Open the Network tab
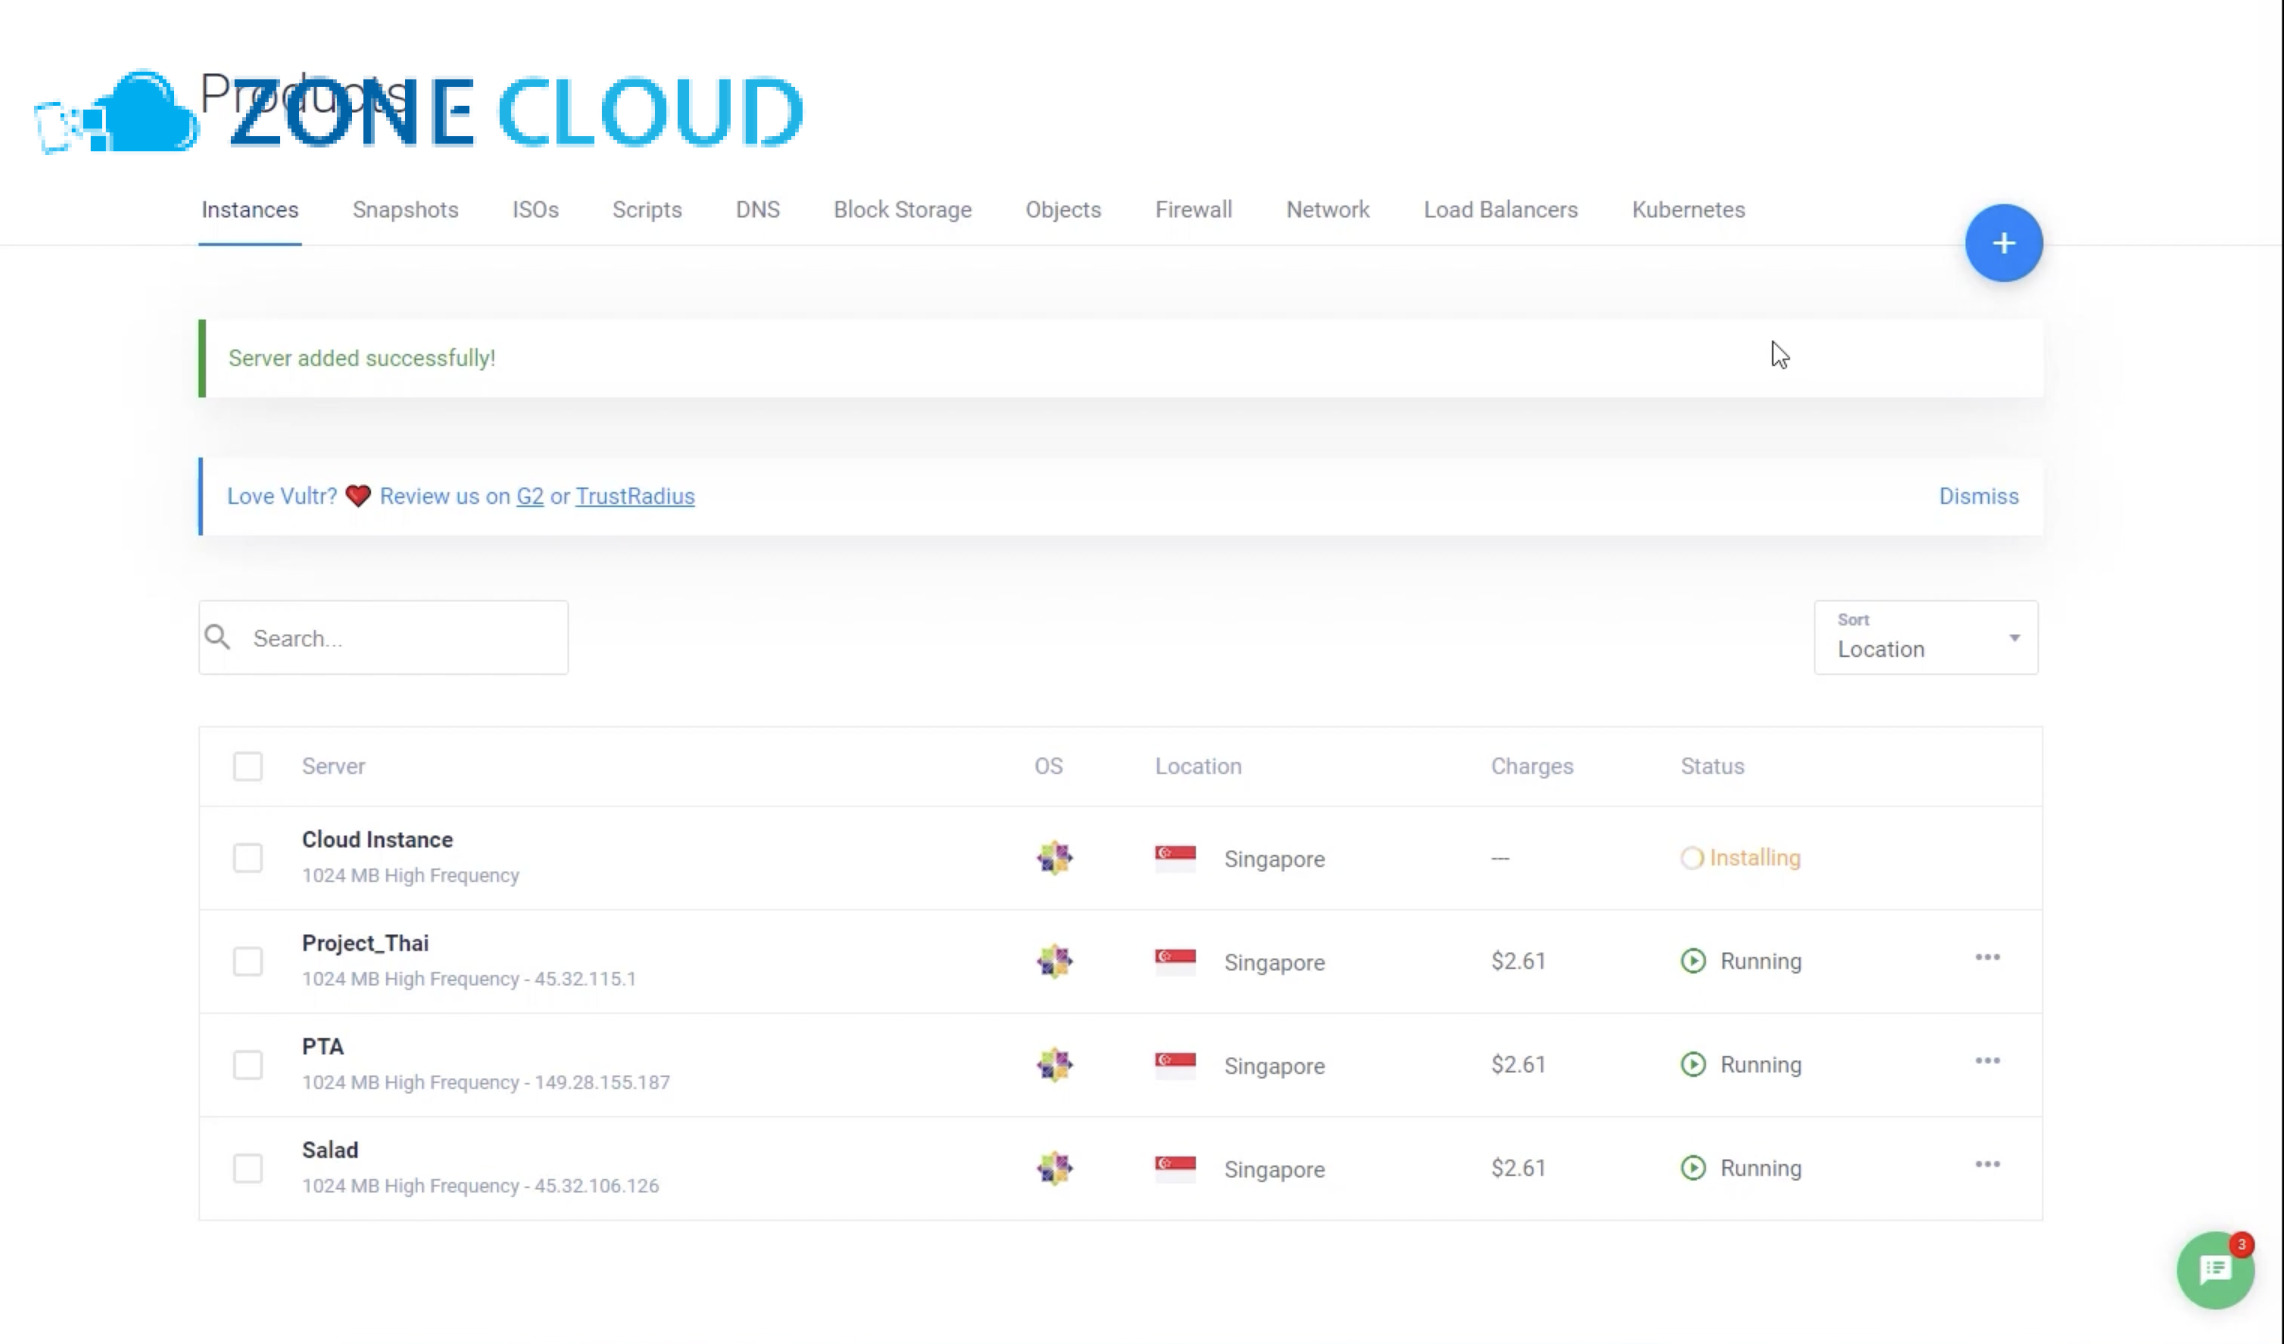Image resolution: width=2284 pixels, height=1344 pixels. click(x=1327, y=210)
